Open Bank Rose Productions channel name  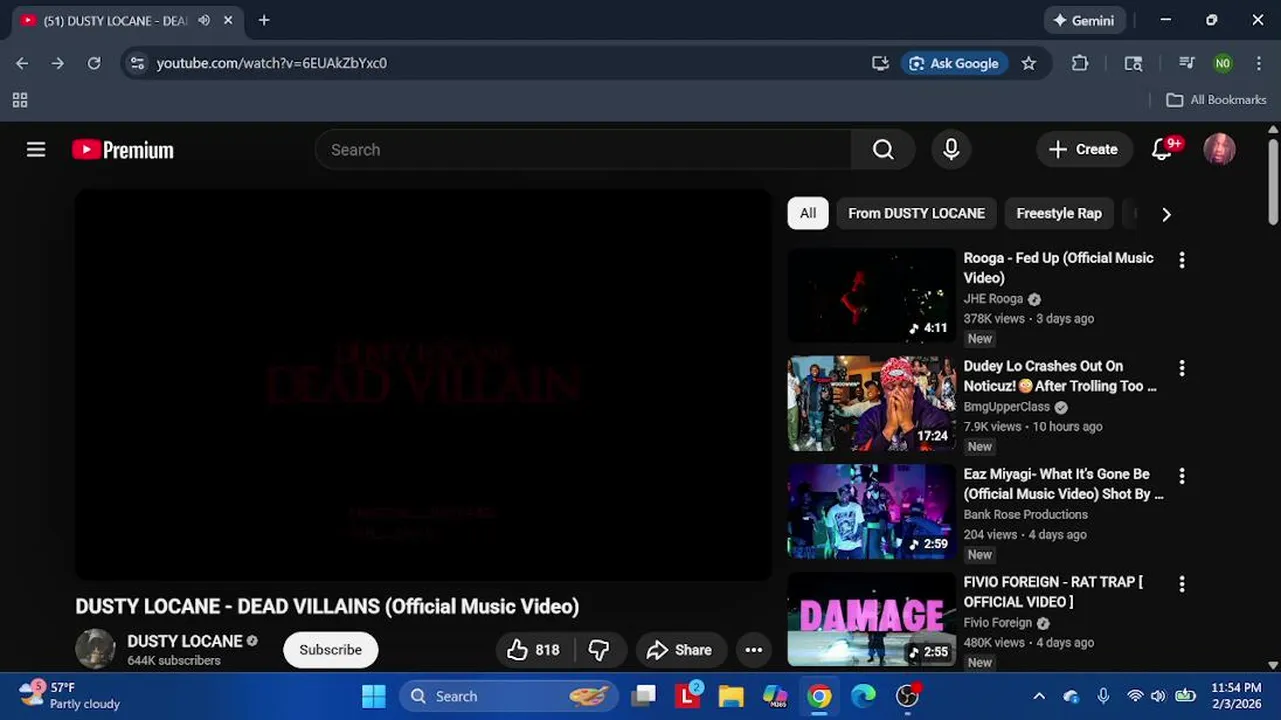(x=1025, y=515)
